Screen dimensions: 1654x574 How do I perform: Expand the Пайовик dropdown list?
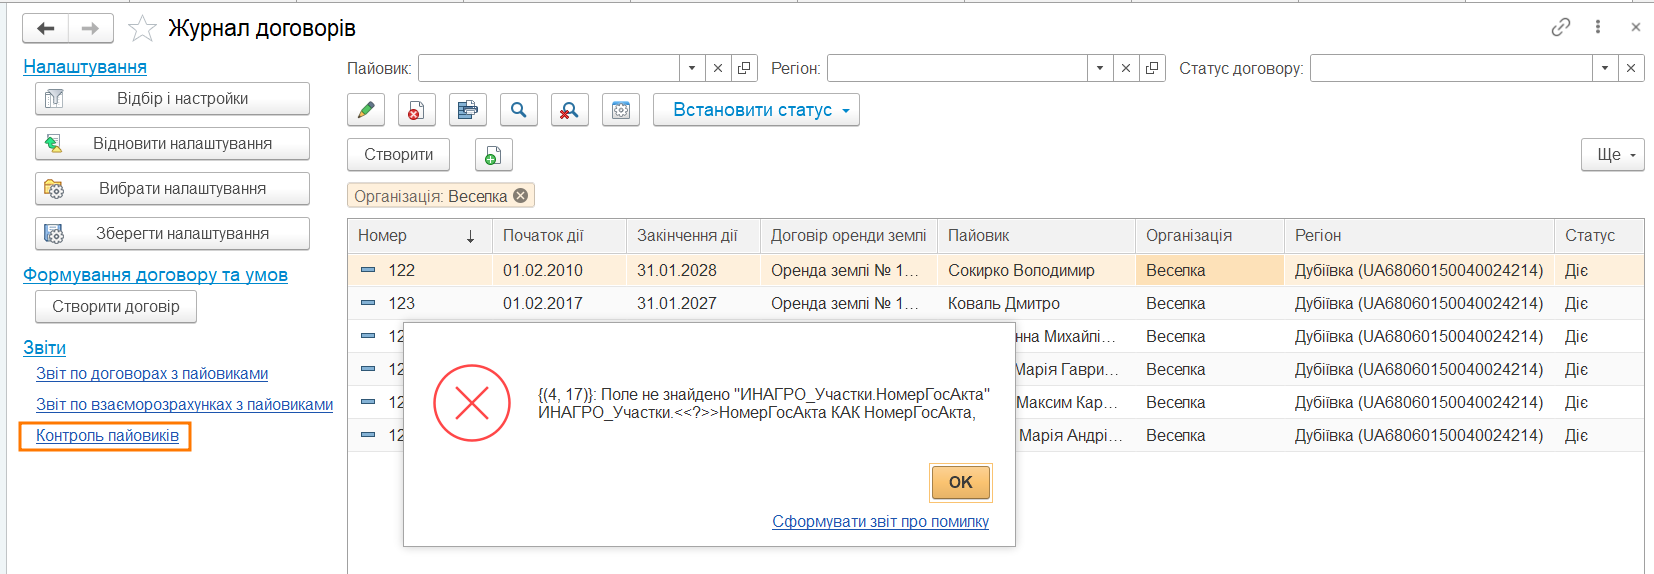click(x=692, y=68)
